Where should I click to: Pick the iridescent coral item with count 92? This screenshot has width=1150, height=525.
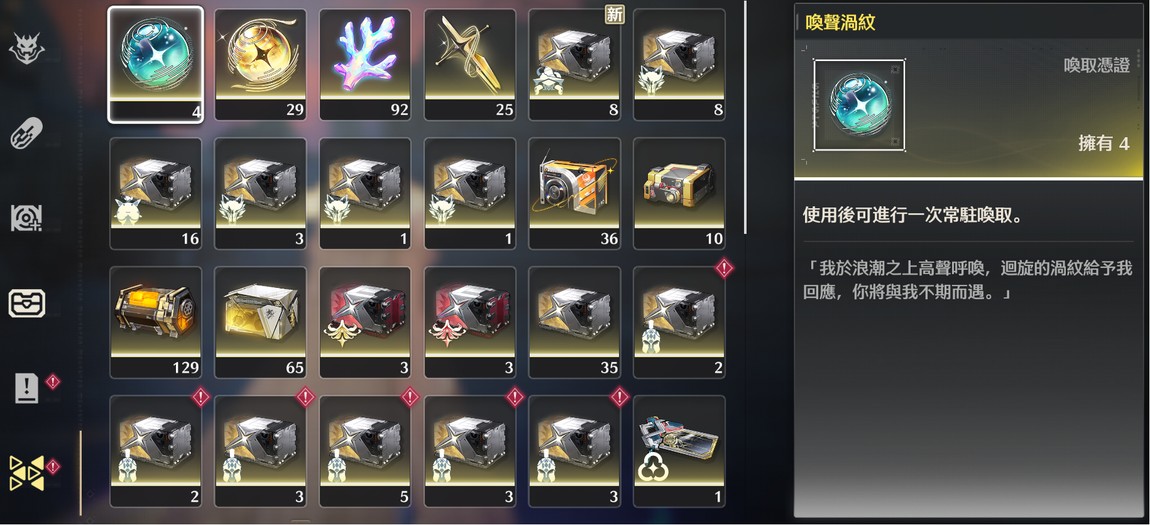tap(365, 65)
